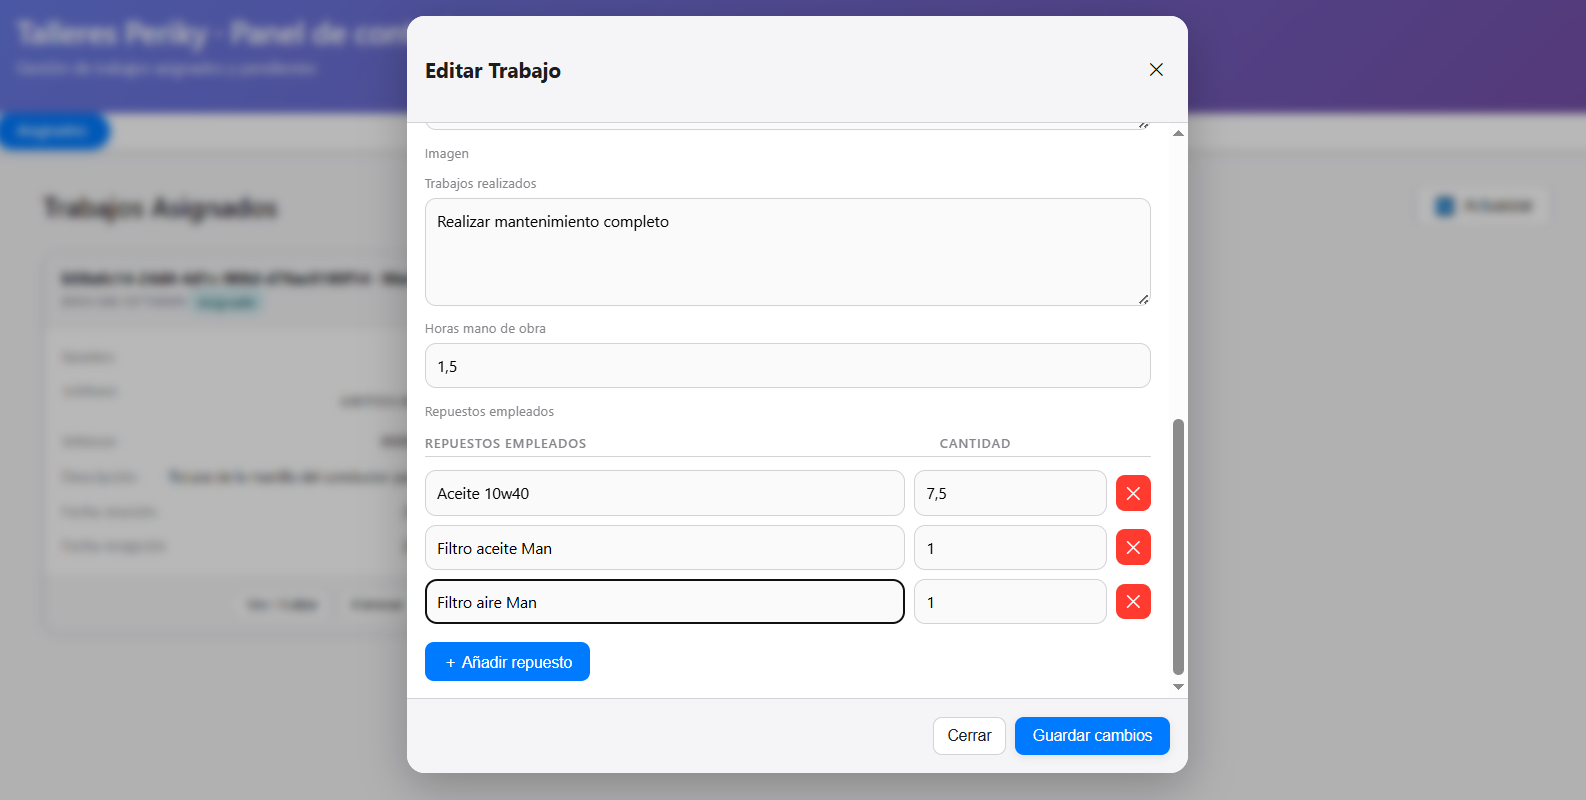The image size is (1586, 800).
Task: Click the Trabajos realizados textarea resize handle
Action: (x=1143, y=299)
